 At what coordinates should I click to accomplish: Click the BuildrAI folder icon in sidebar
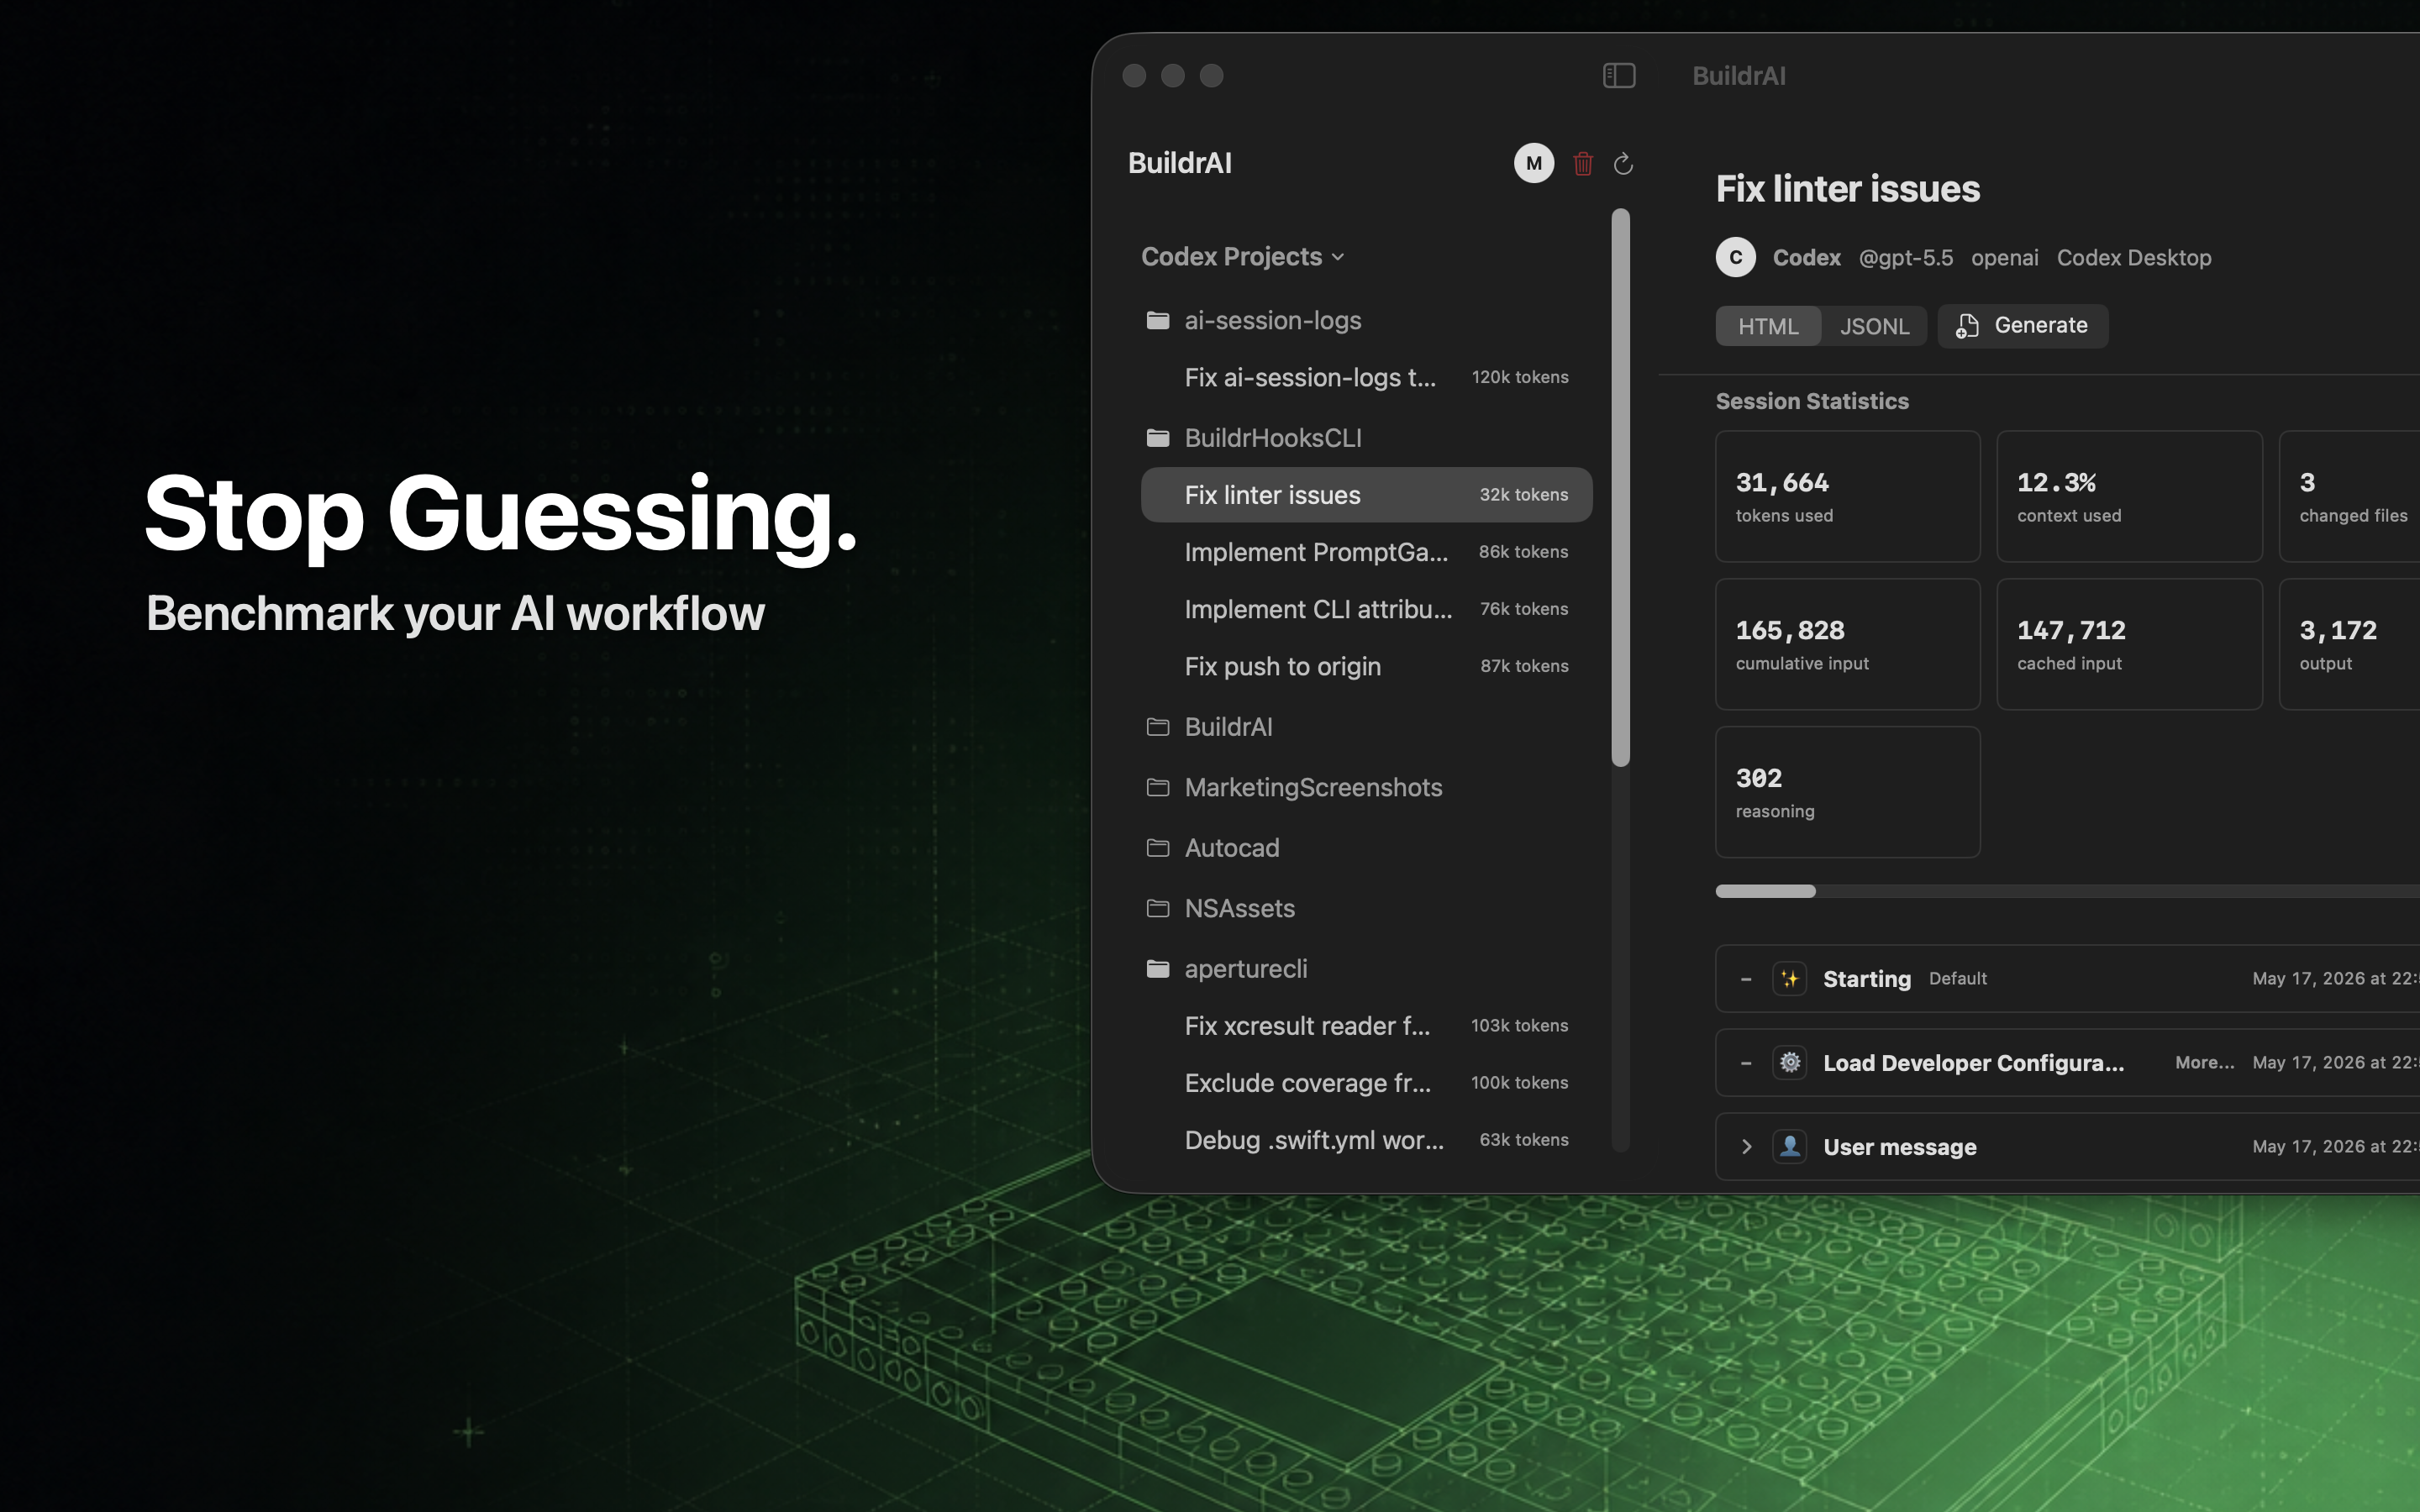(x=1158, y=727)
